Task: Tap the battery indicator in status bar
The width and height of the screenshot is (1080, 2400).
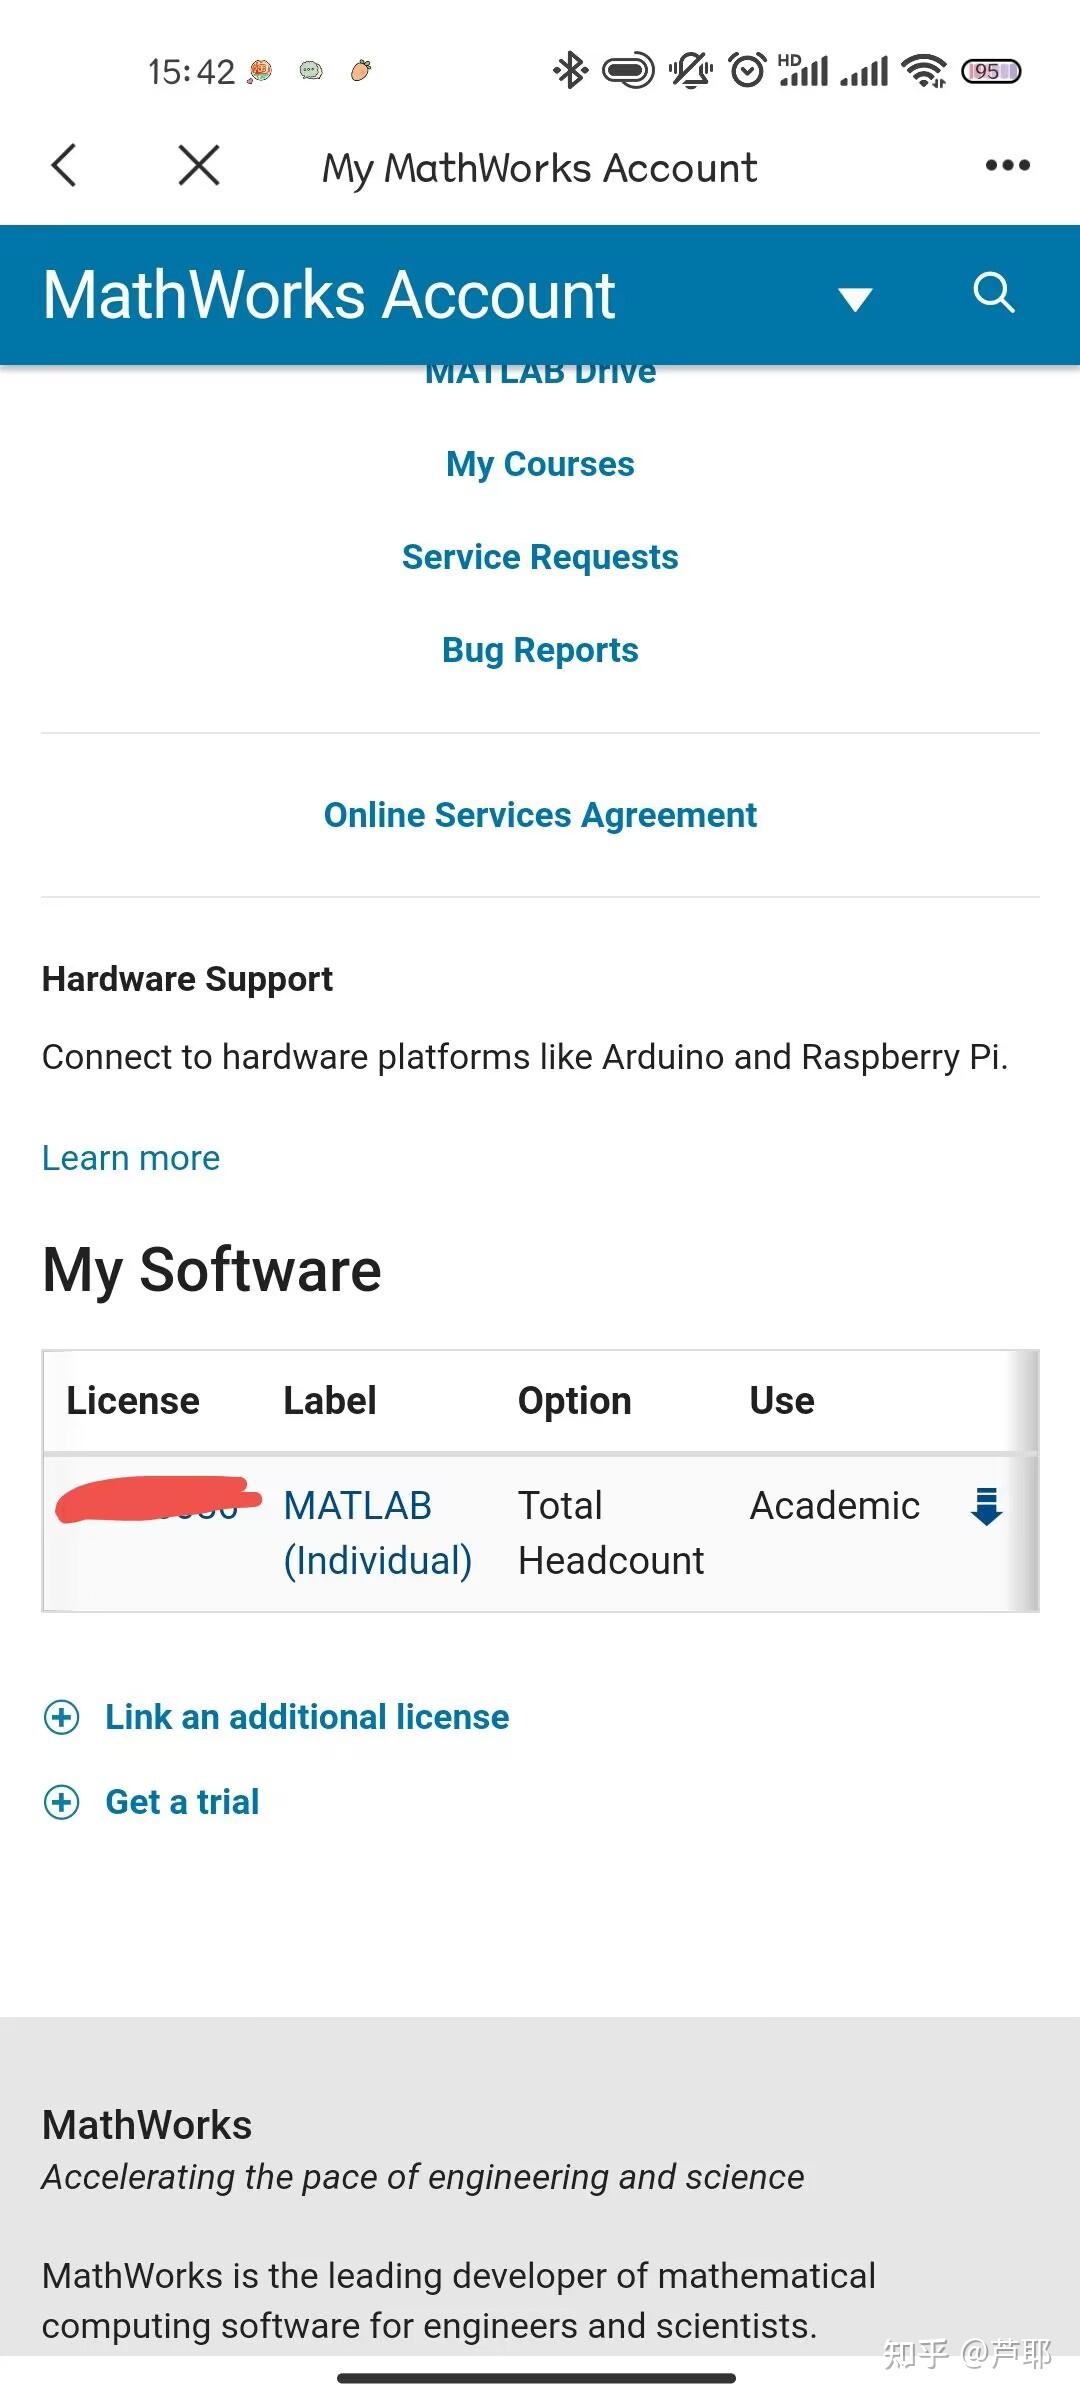Action: tap(991, 71)
